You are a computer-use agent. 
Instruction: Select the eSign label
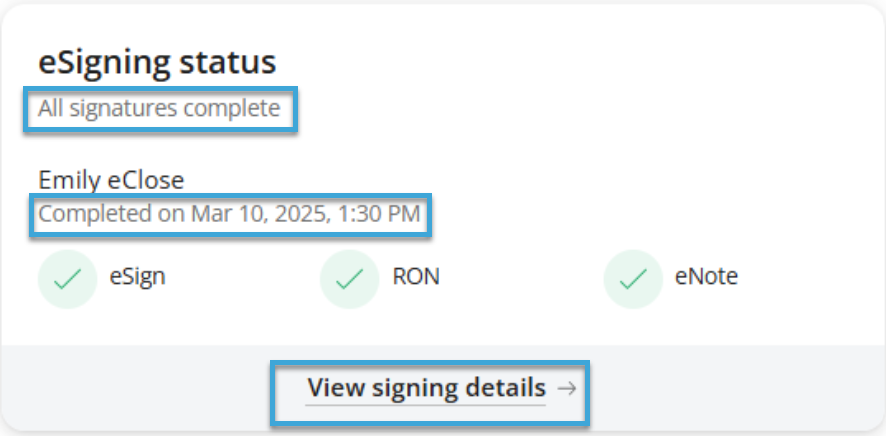(x=137, y=277)
